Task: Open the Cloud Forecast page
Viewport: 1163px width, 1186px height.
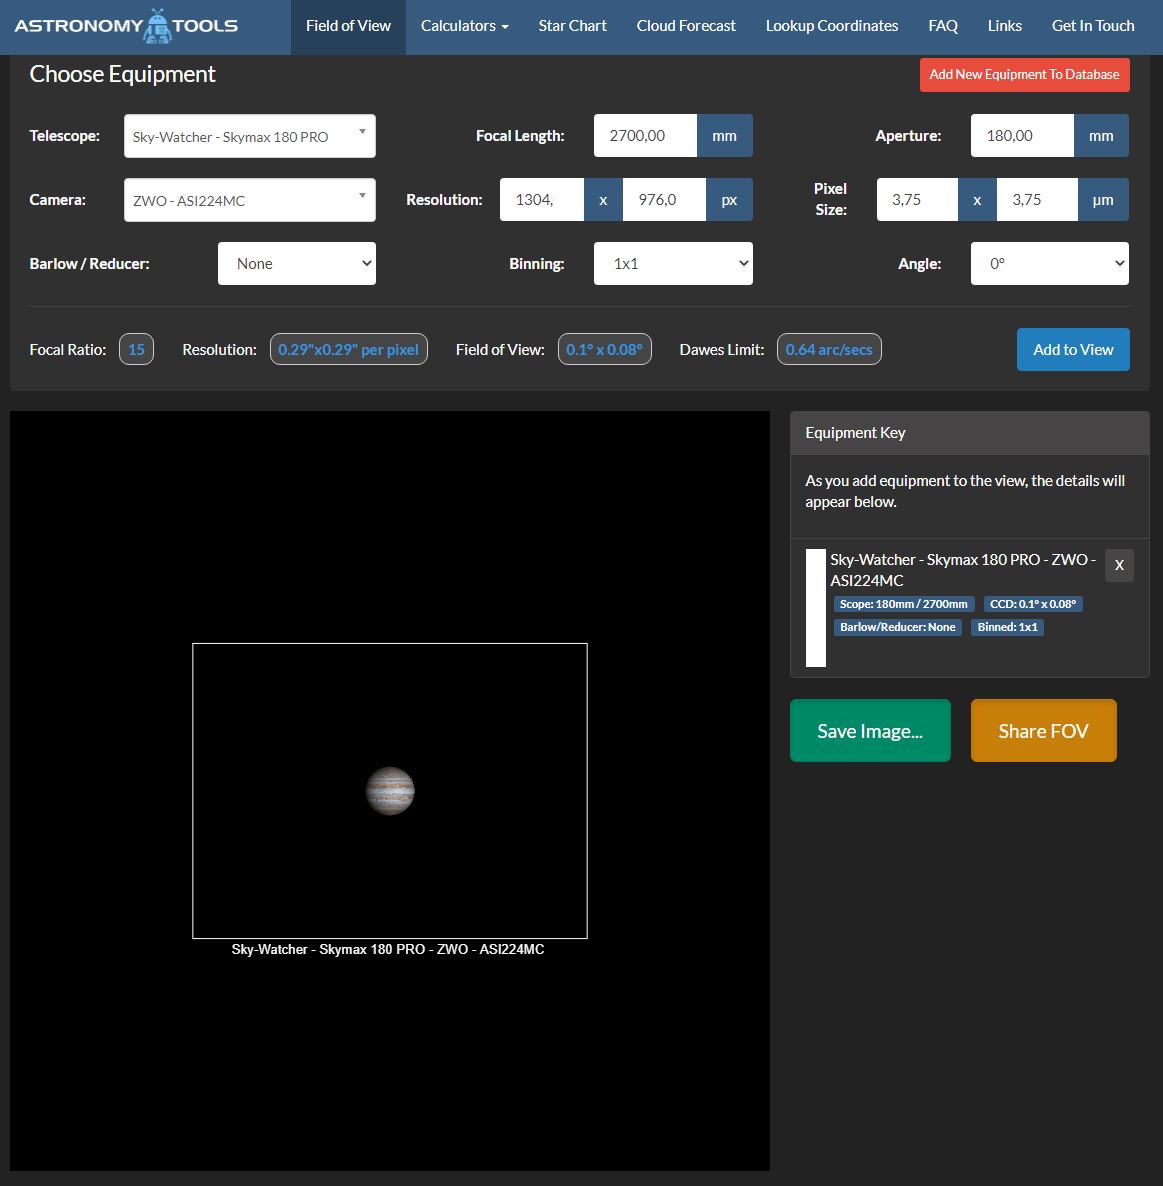Action: point(686,26)
